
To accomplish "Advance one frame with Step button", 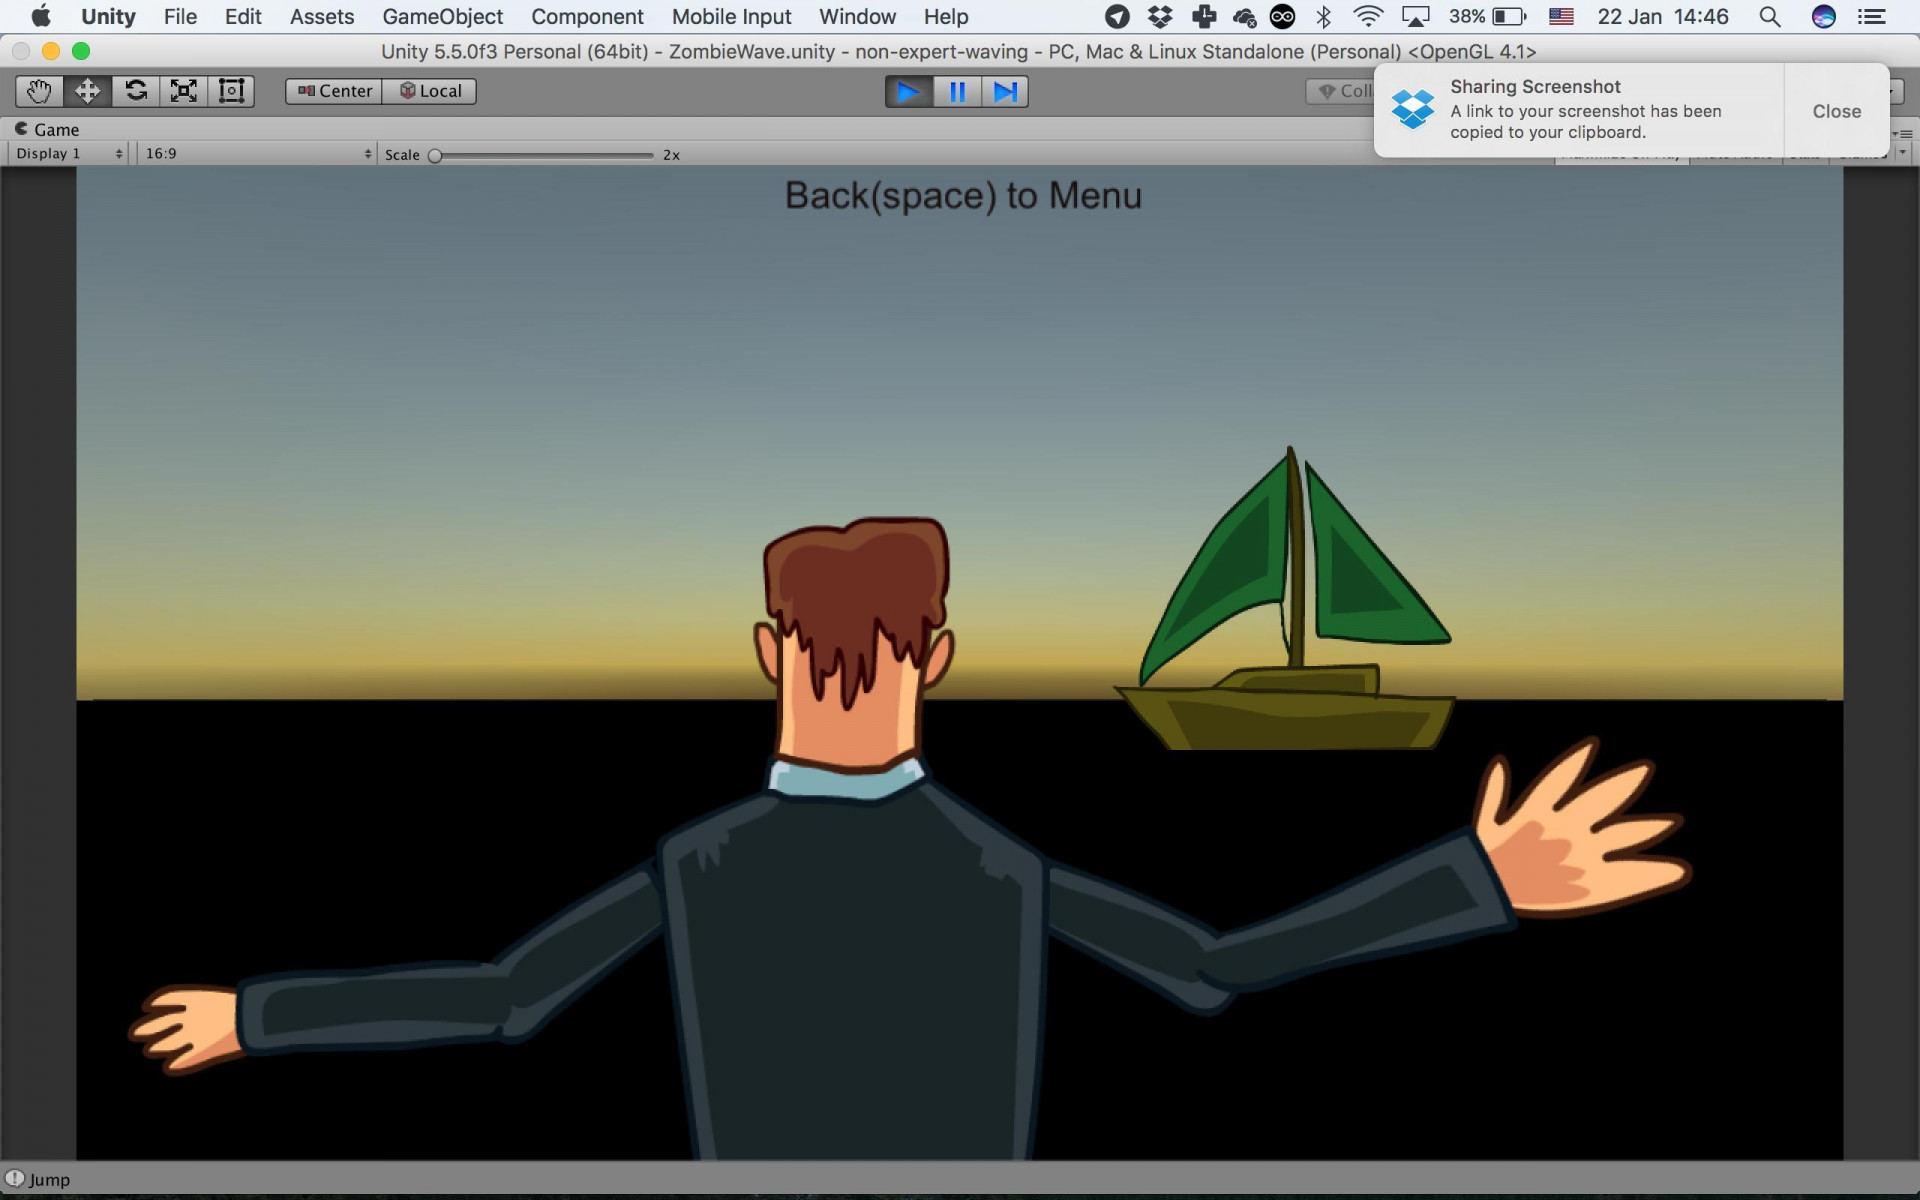I will coord(1005,92).
